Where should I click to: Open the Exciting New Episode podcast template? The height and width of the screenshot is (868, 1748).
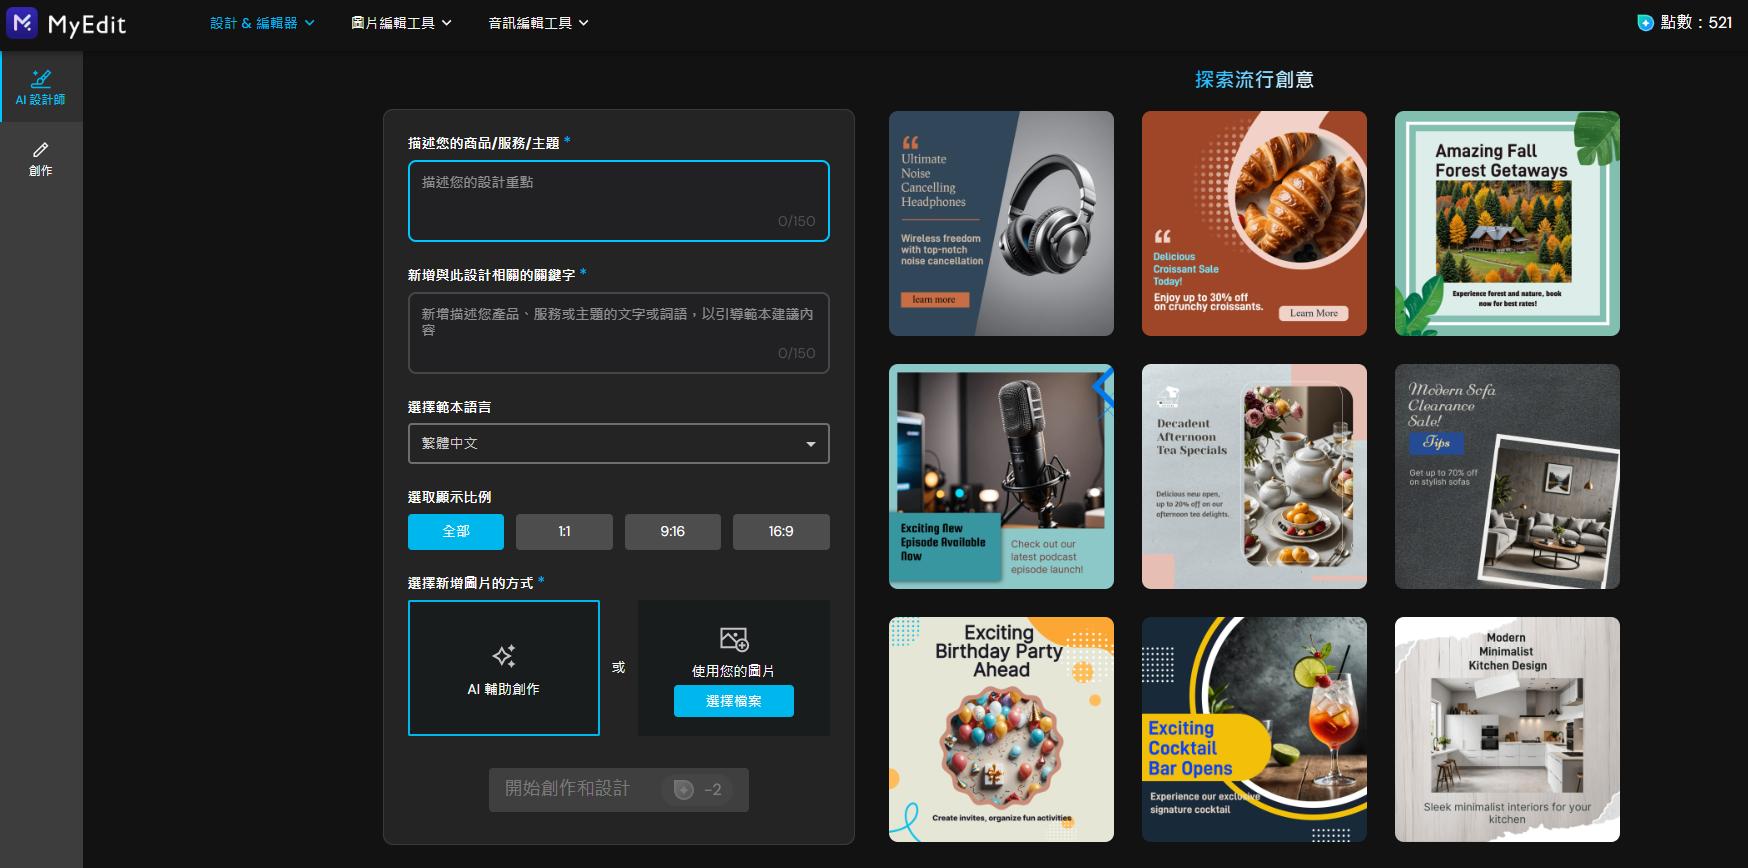click(1001, 476)
